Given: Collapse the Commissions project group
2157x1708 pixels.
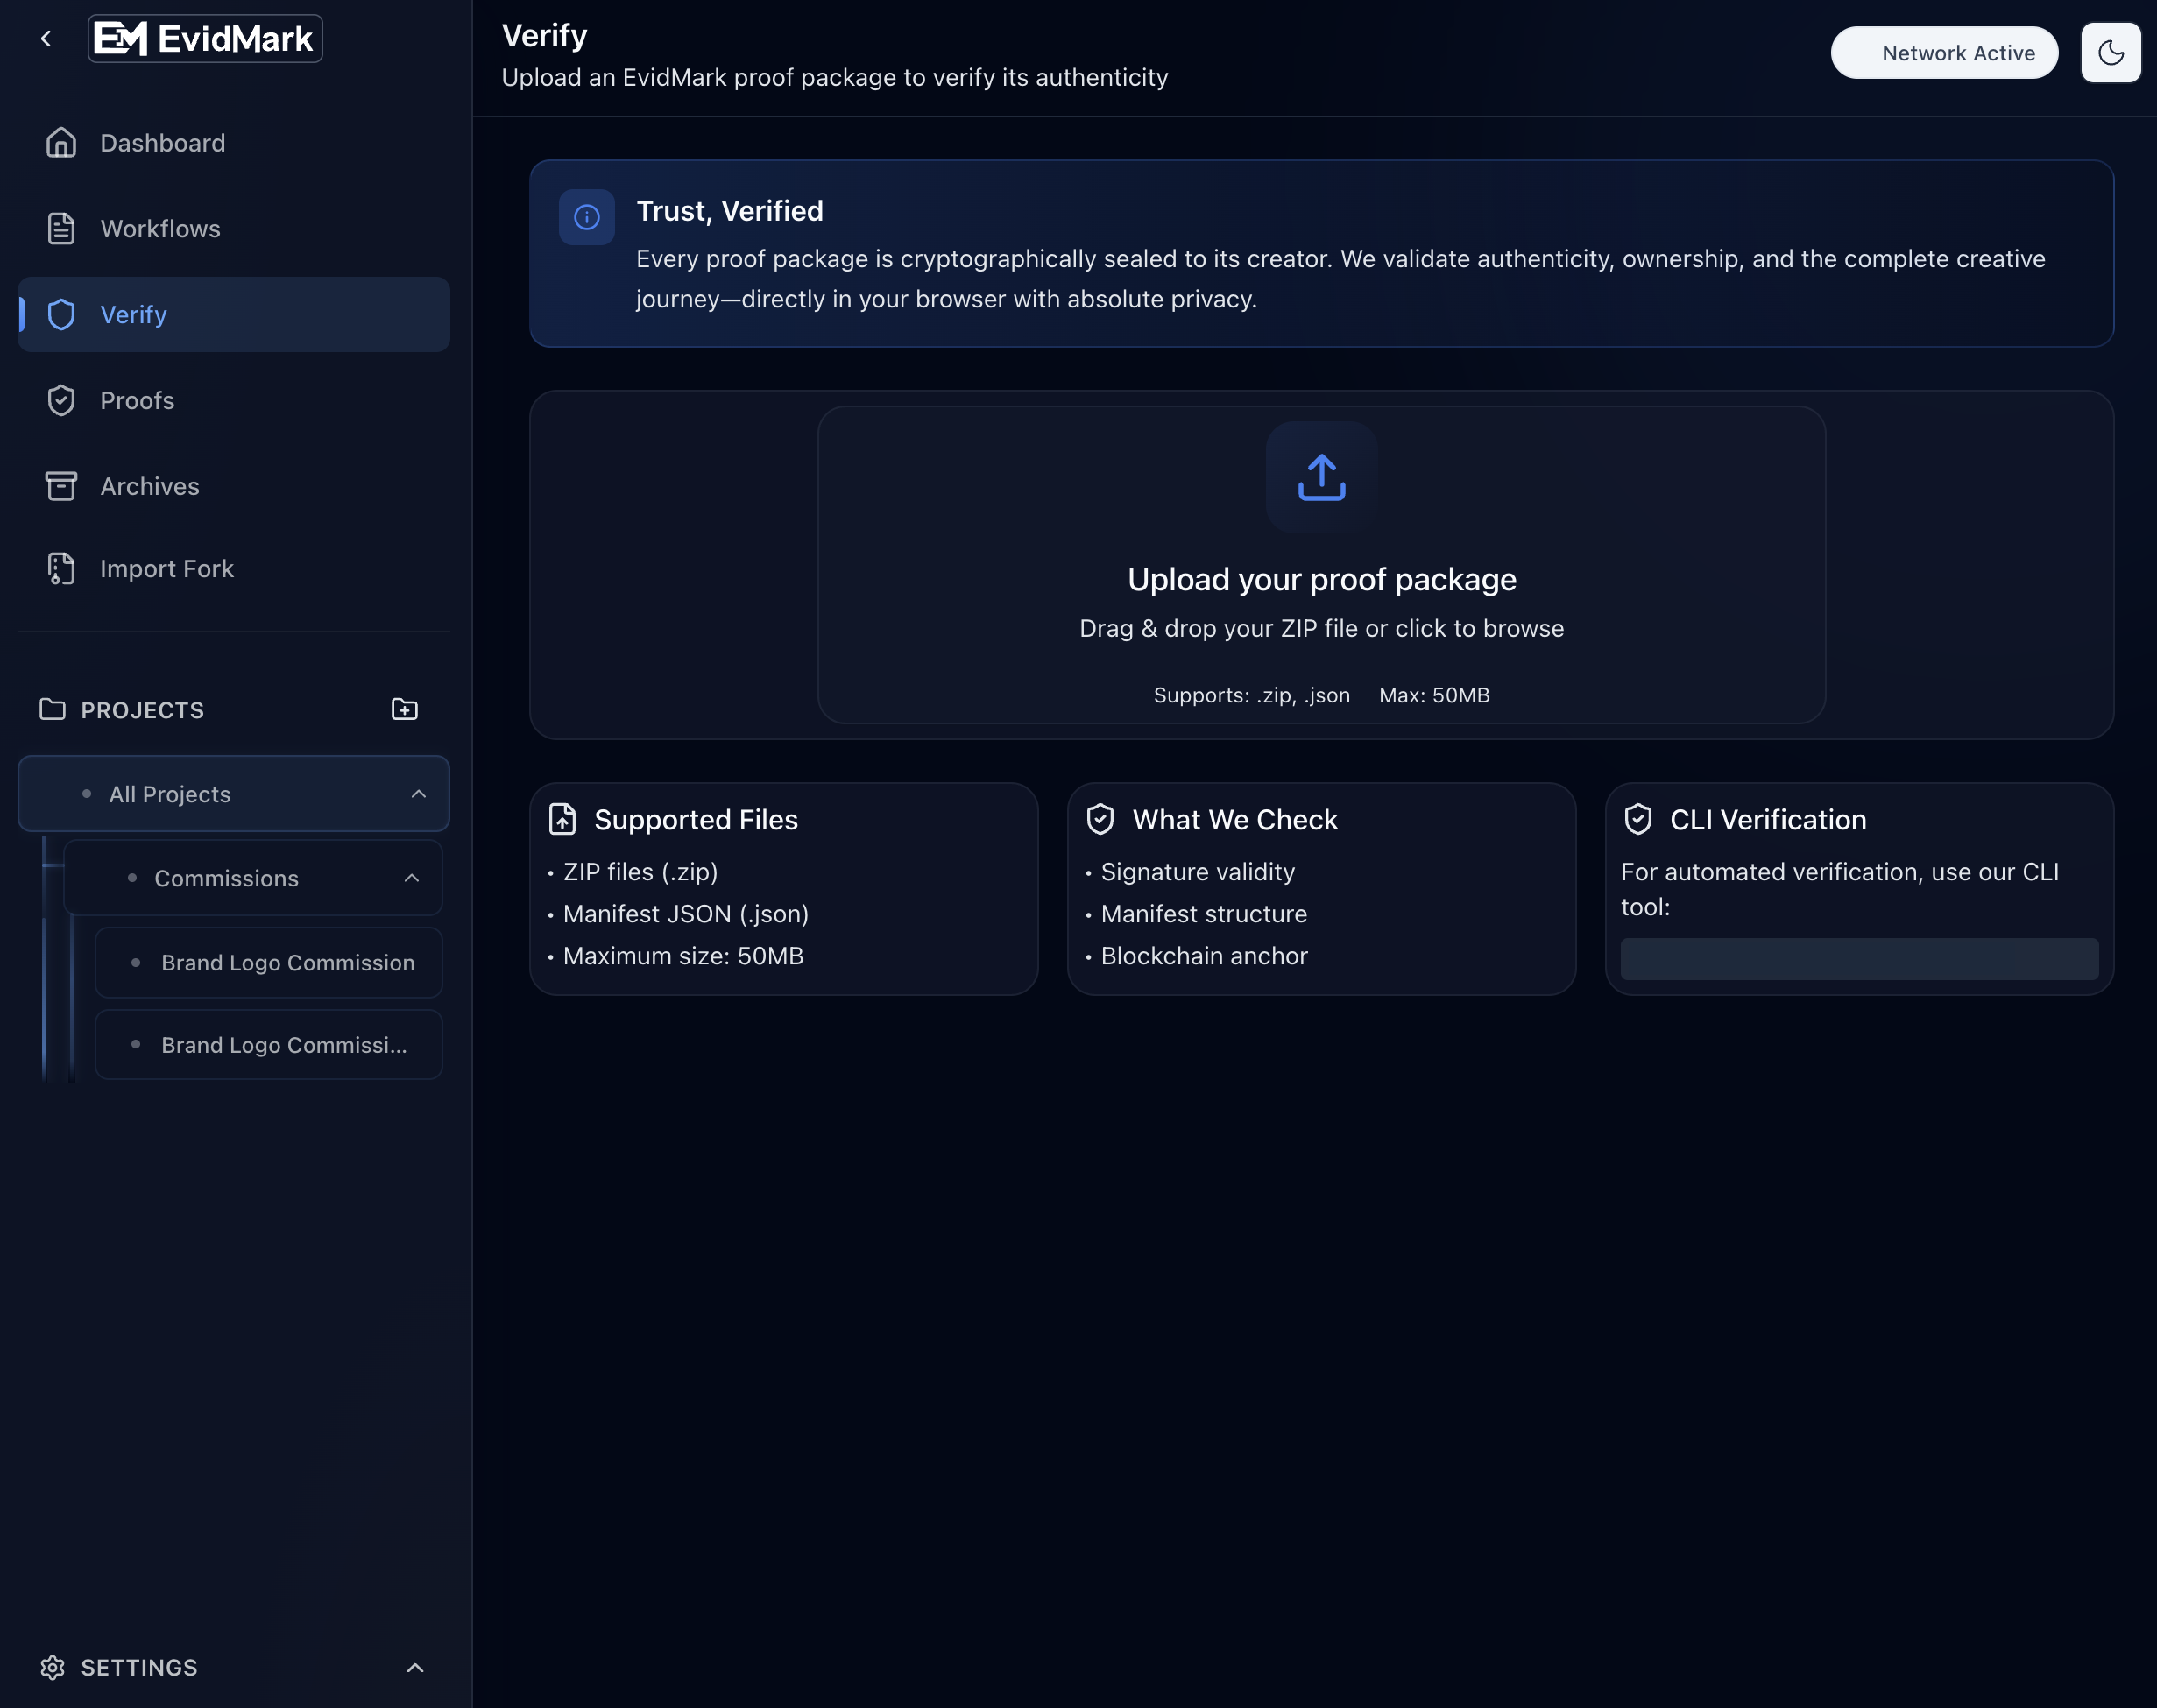Looking at the screenshot, I should (x=411, y=877).
